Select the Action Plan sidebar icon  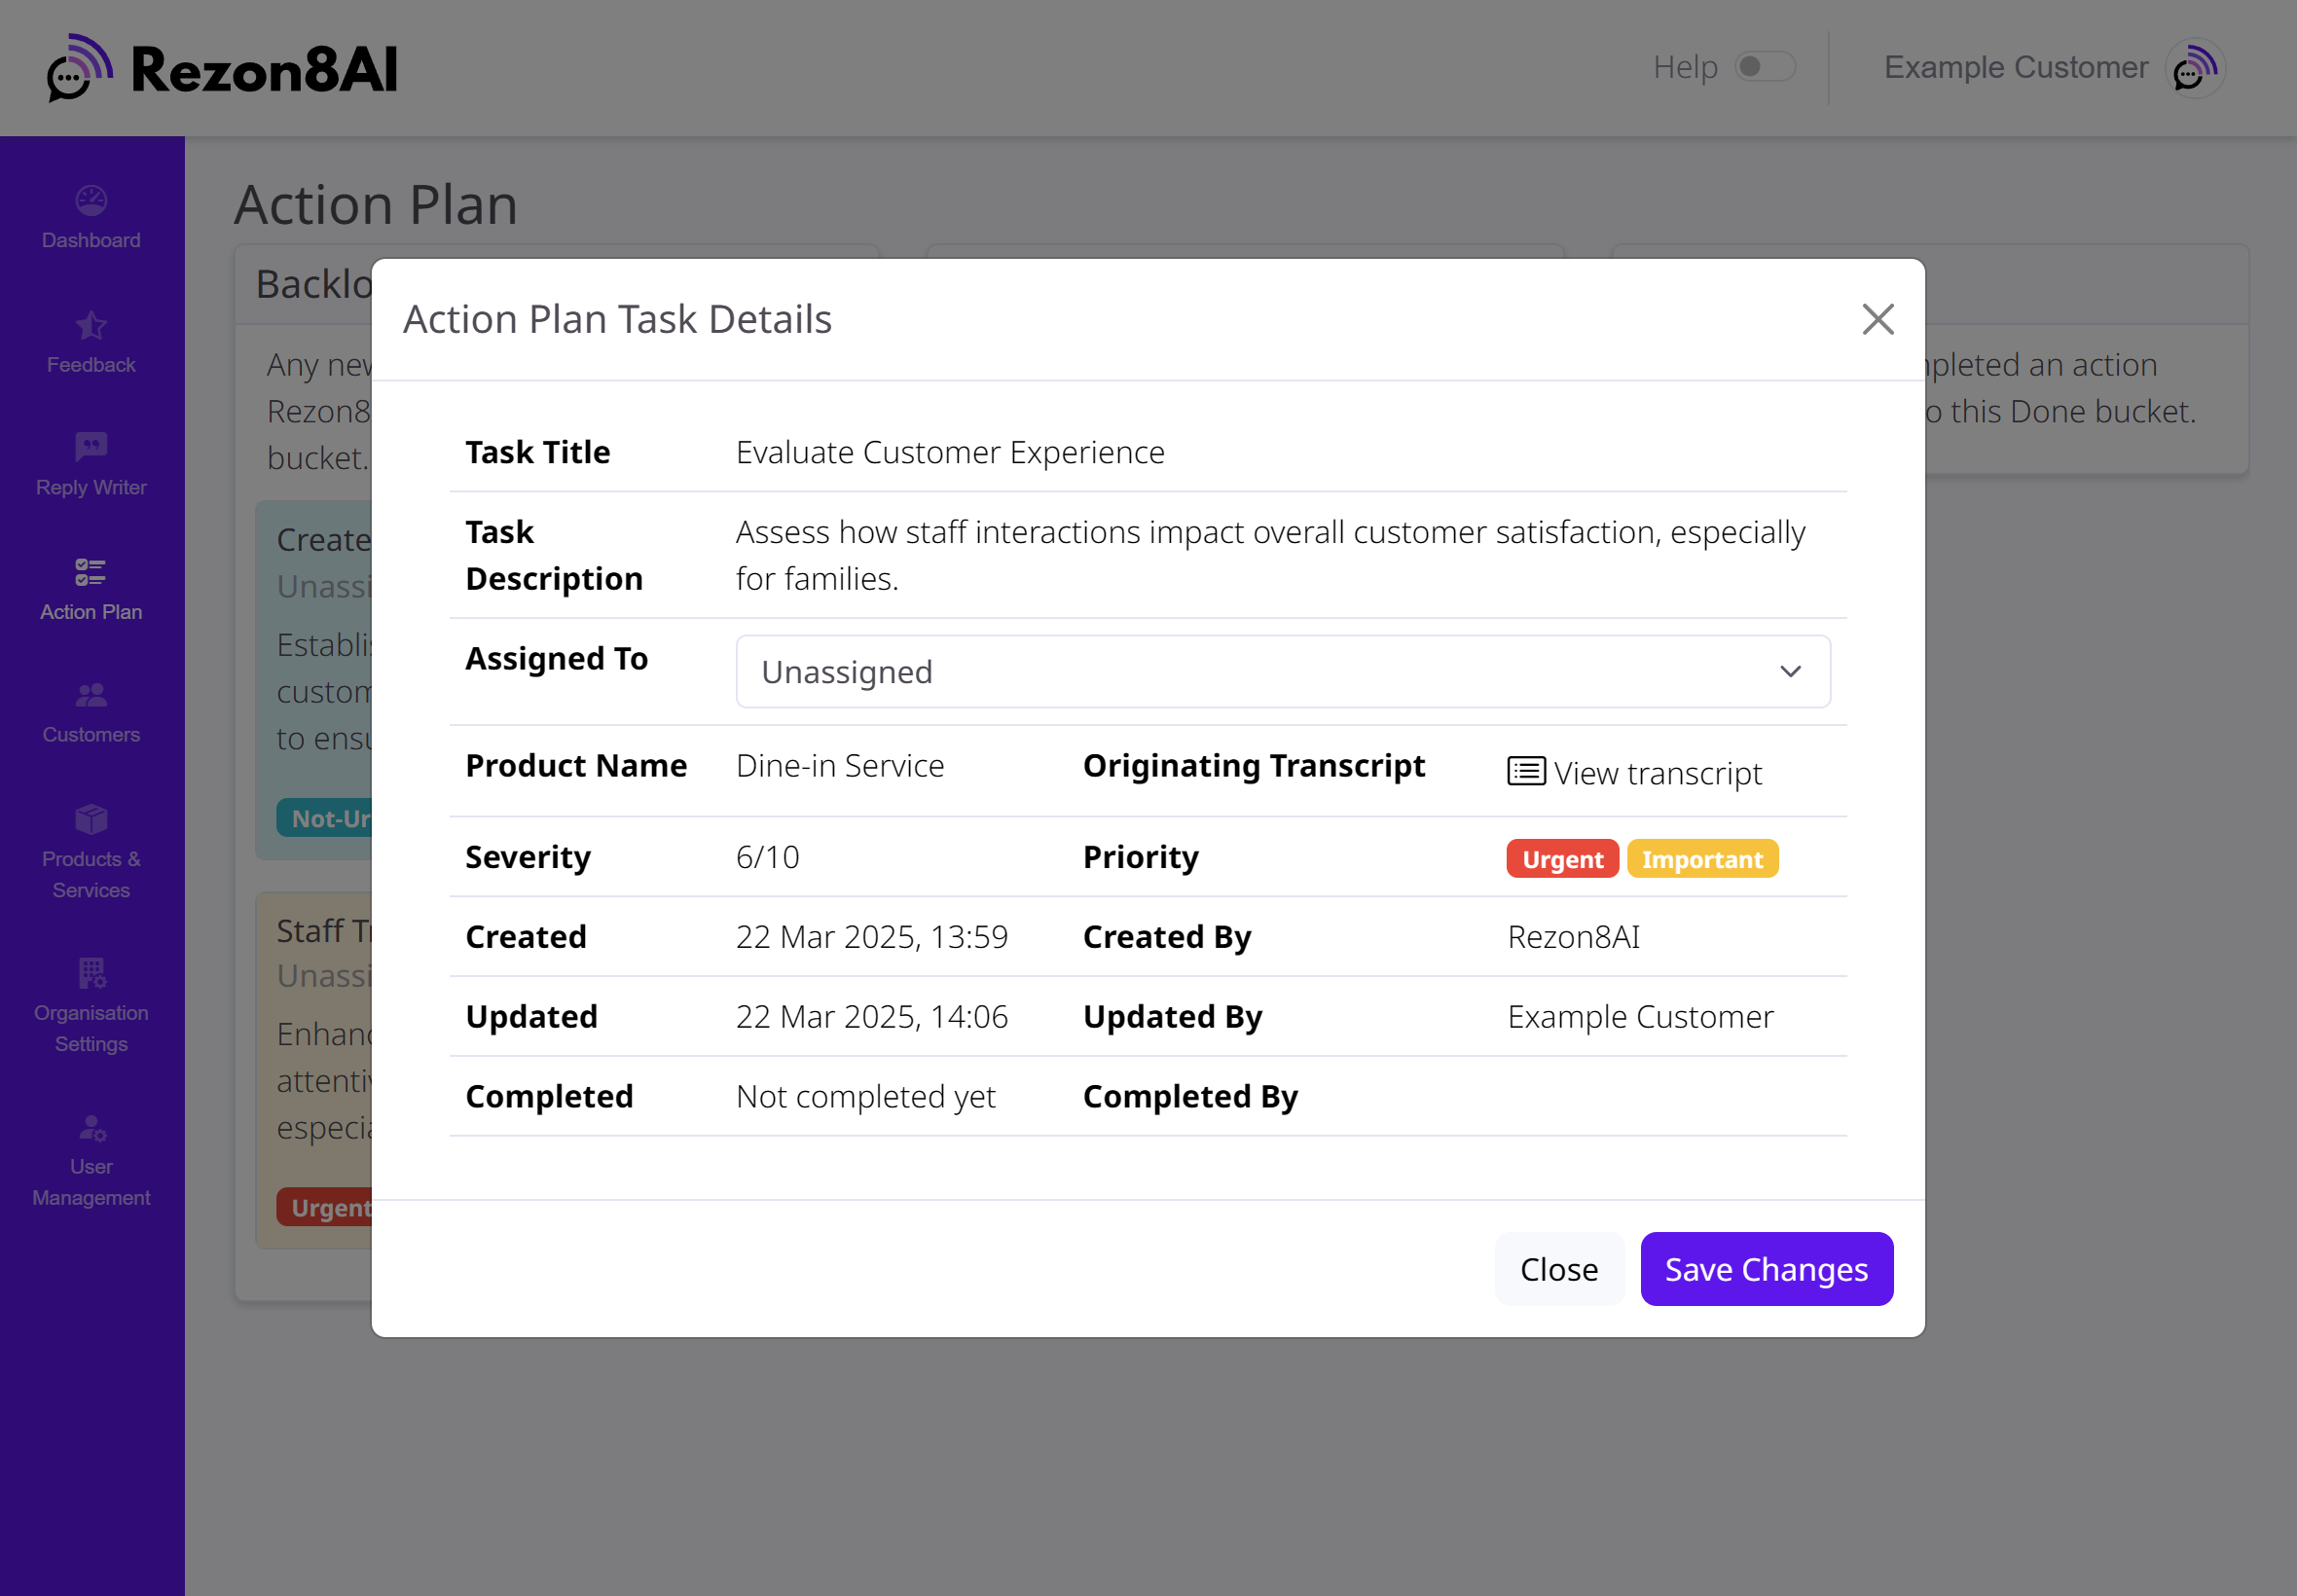tap(91, 588)
